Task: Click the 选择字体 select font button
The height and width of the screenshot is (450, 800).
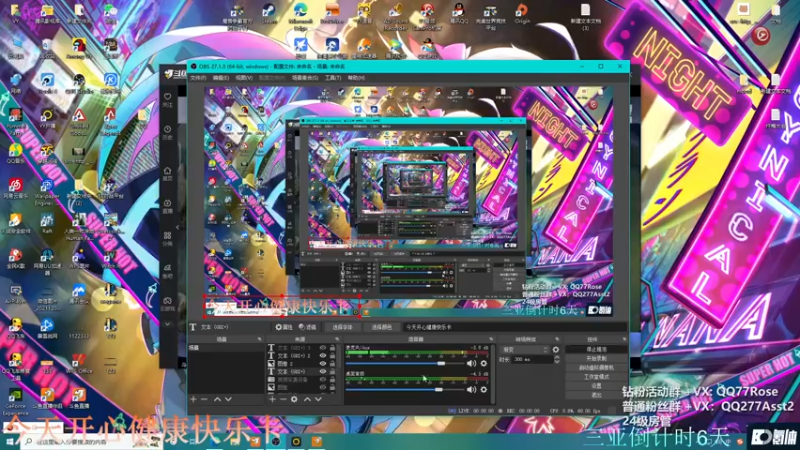Action: tap(342, 327)
